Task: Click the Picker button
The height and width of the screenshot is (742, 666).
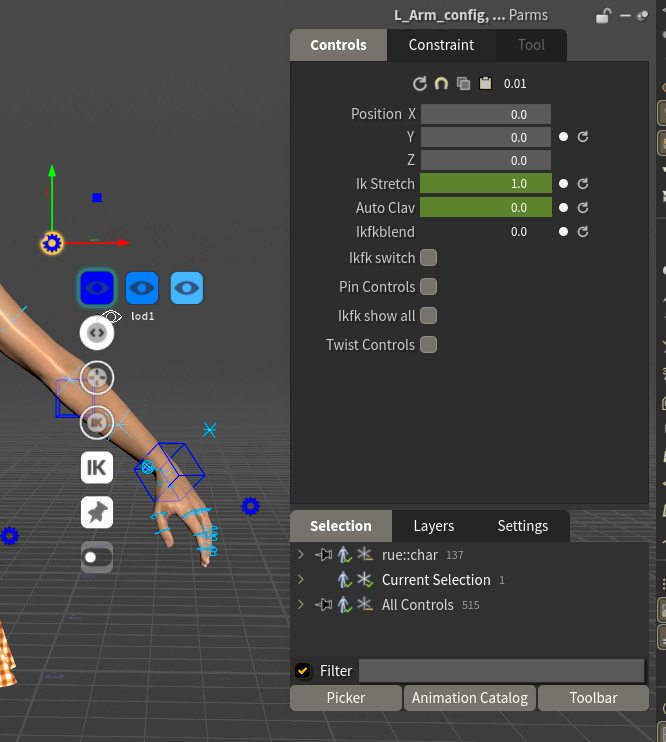Action: pos(346,698)
